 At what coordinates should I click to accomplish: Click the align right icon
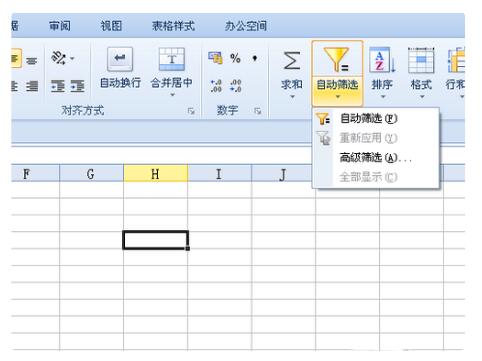tap(32, 86)
